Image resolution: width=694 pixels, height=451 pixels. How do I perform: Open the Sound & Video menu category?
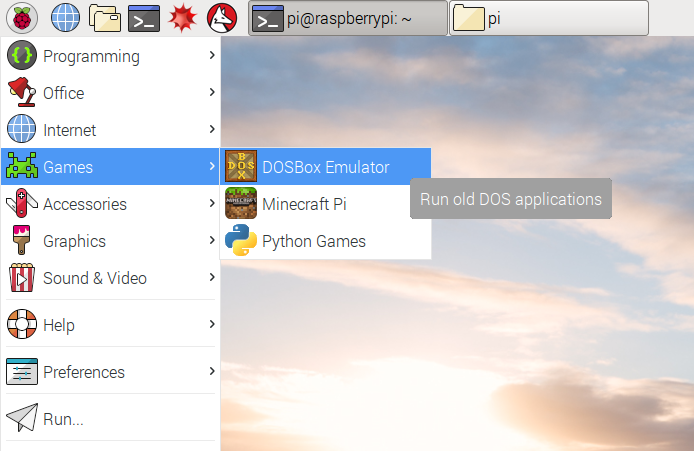(110, 278)
